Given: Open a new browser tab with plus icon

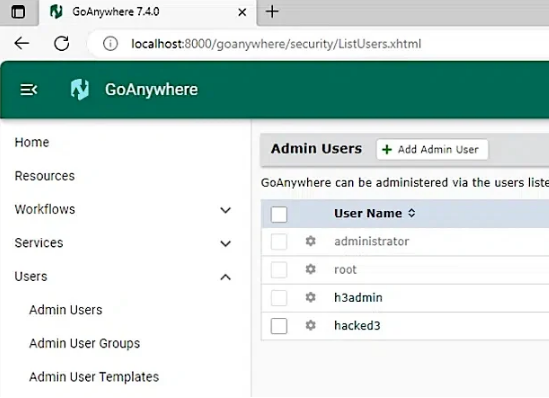Looking at the screenshot, I should pos(272,12).
